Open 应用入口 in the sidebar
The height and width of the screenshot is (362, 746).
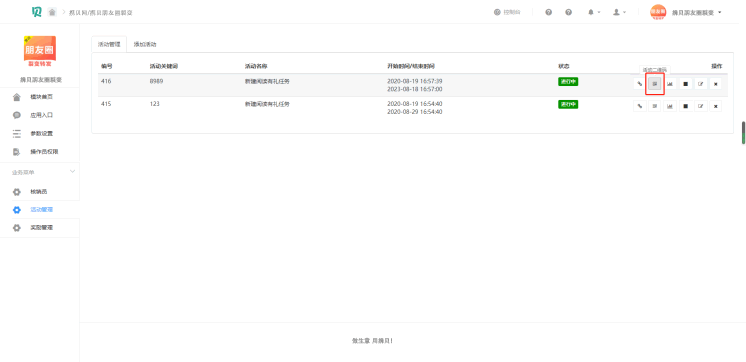pyautogui.click(x=40, y=115)
